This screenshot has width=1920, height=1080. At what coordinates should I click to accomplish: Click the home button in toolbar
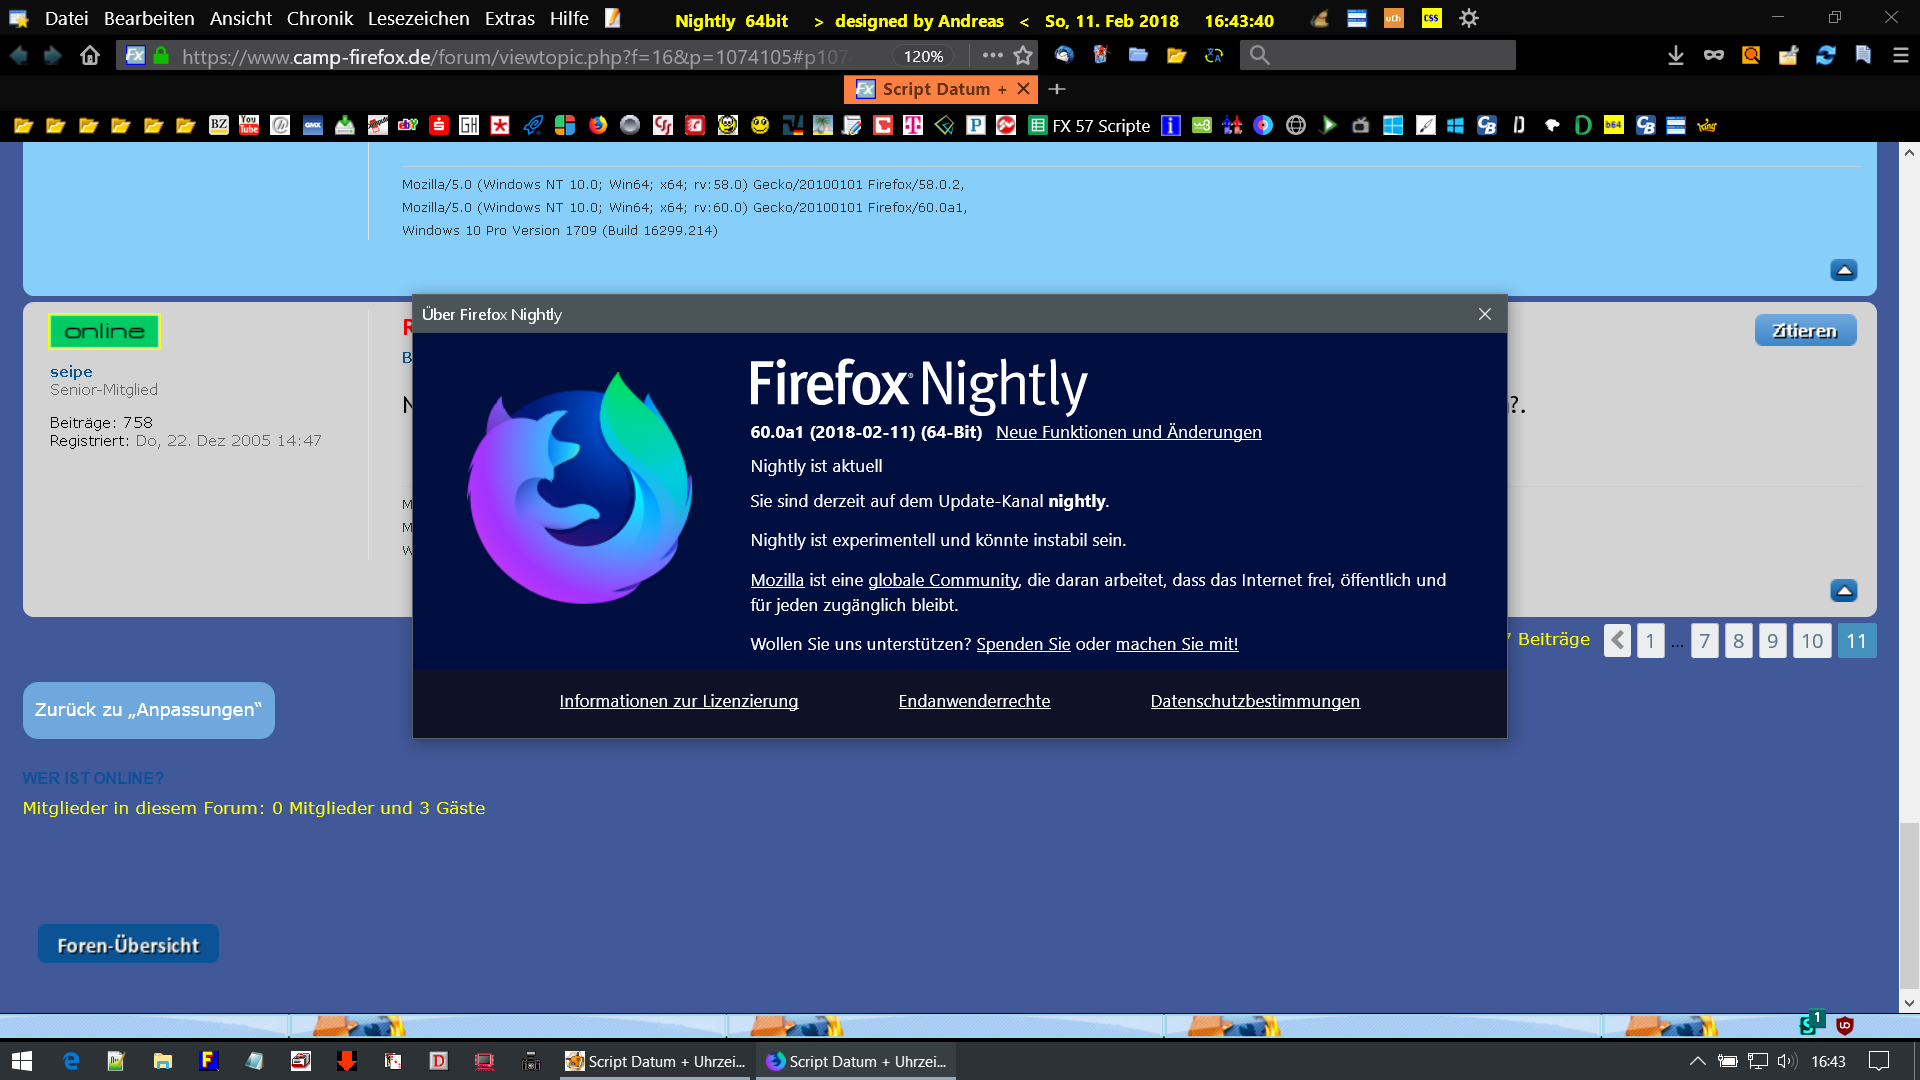pyautogui.click(x=90, y=56)
